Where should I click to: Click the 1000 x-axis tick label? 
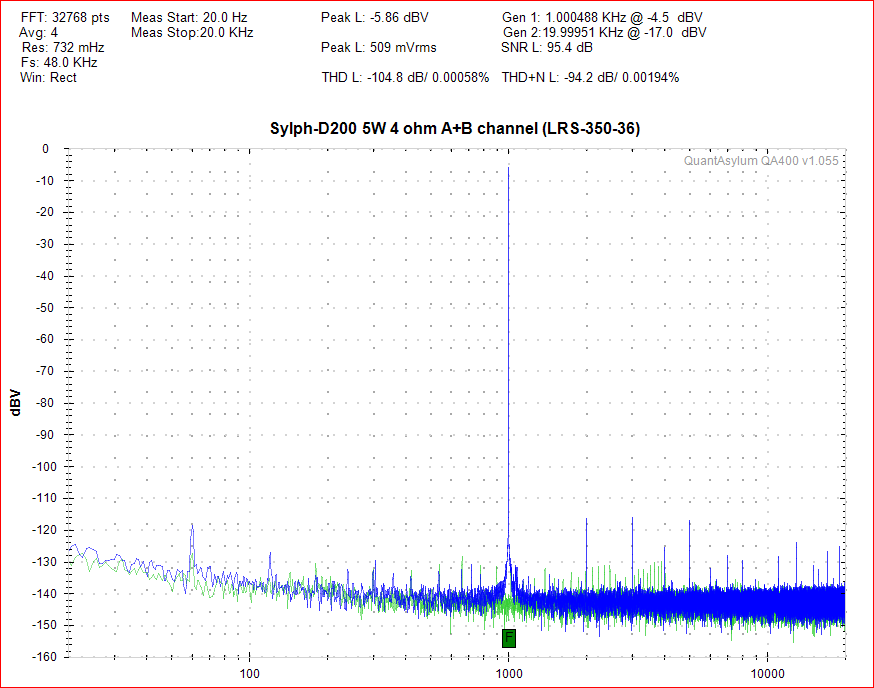pyautogui.click(x=509, y=674)
